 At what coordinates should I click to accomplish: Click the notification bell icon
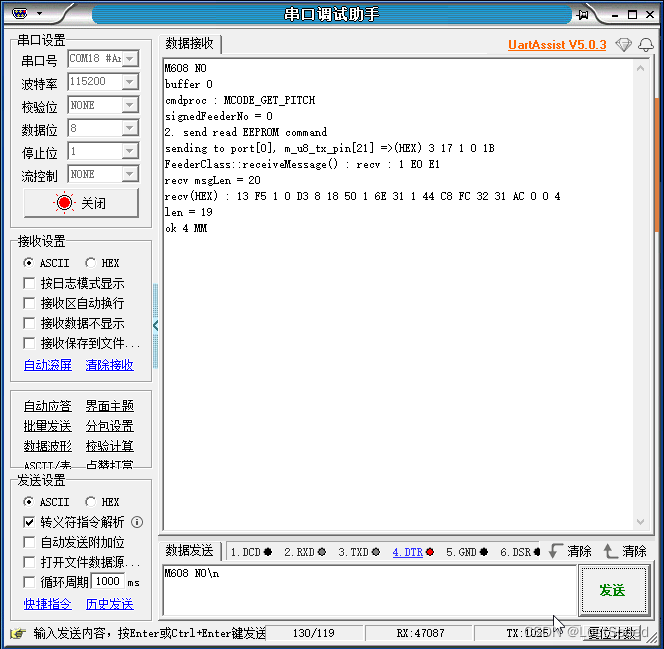tap(646, 44)
